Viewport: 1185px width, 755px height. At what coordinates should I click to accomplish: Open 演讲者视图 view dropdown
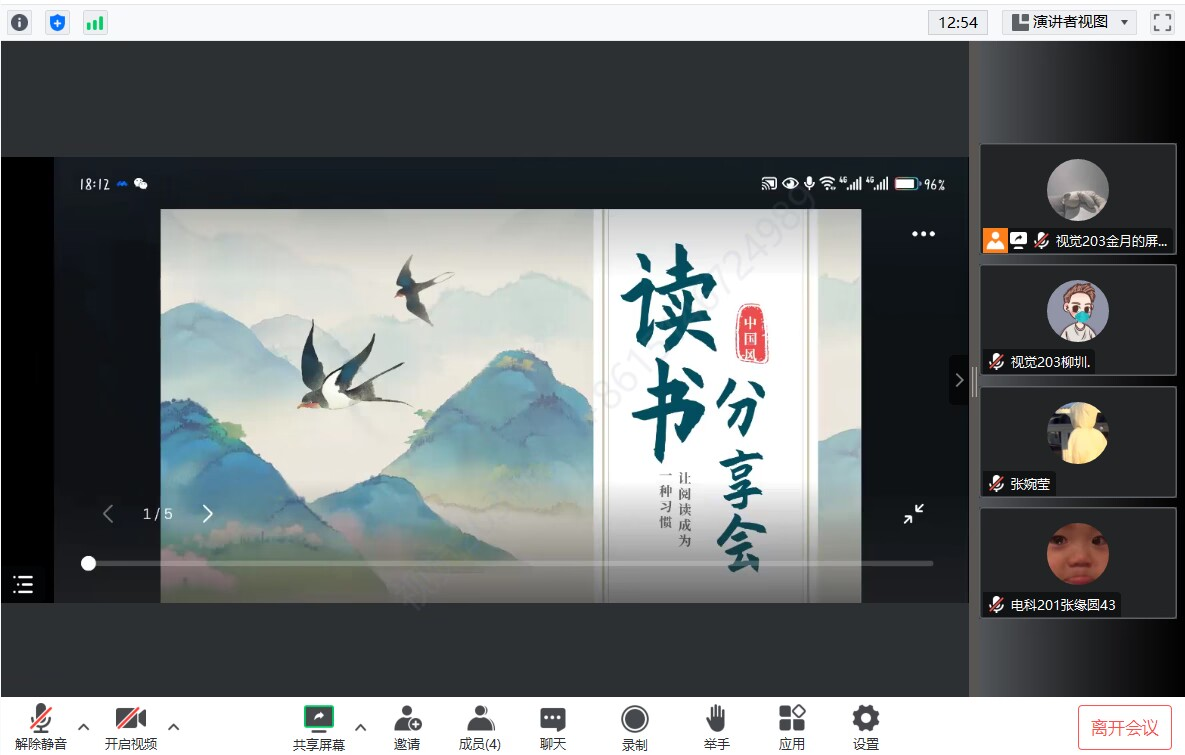1069,22
